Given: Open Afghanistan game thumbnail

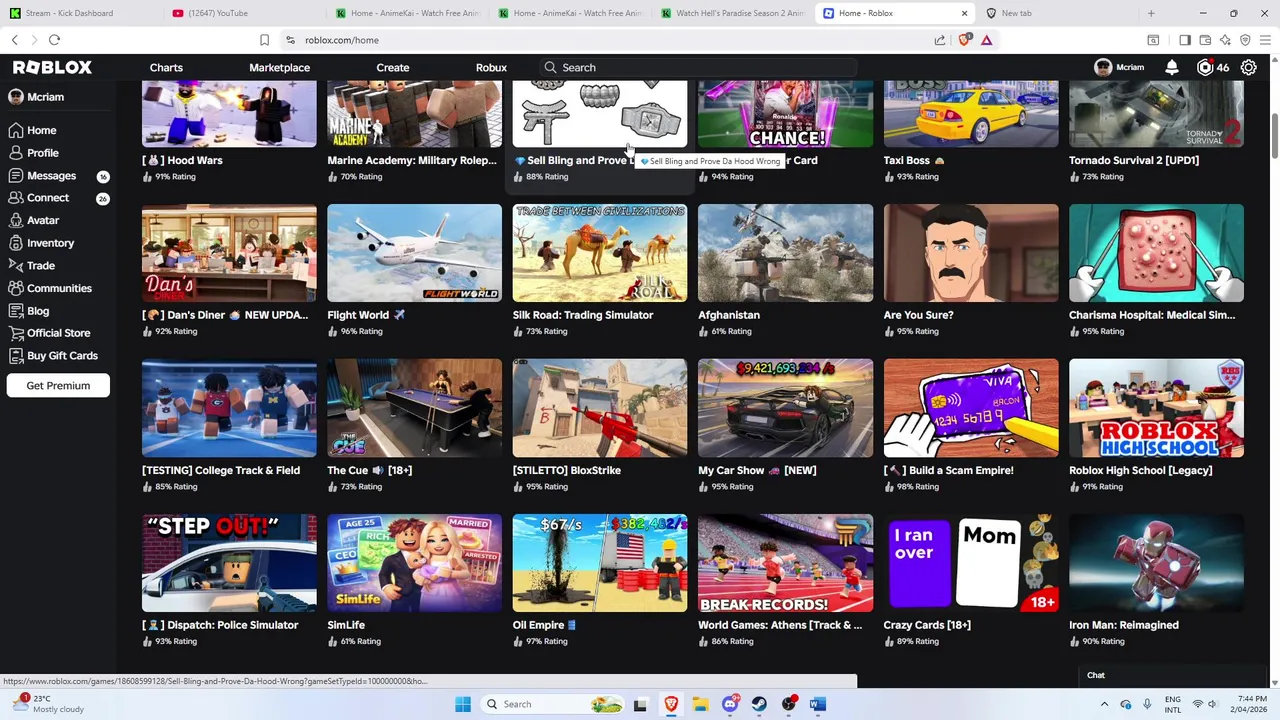Looking at the screenshot, I should click(x=785, y=253).
